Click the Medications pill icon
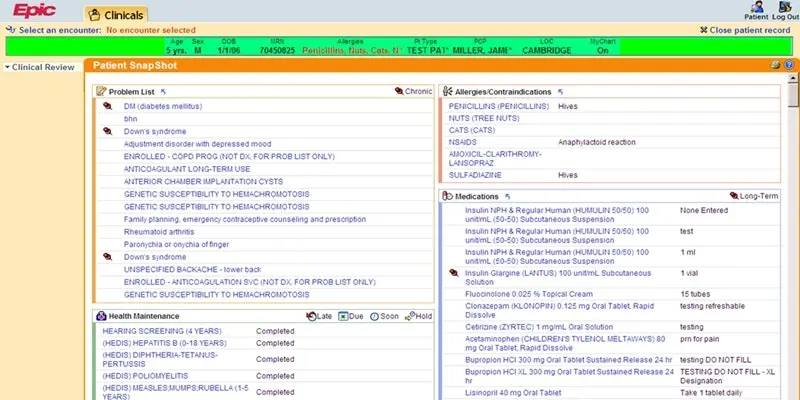 (x=447, y=196)
